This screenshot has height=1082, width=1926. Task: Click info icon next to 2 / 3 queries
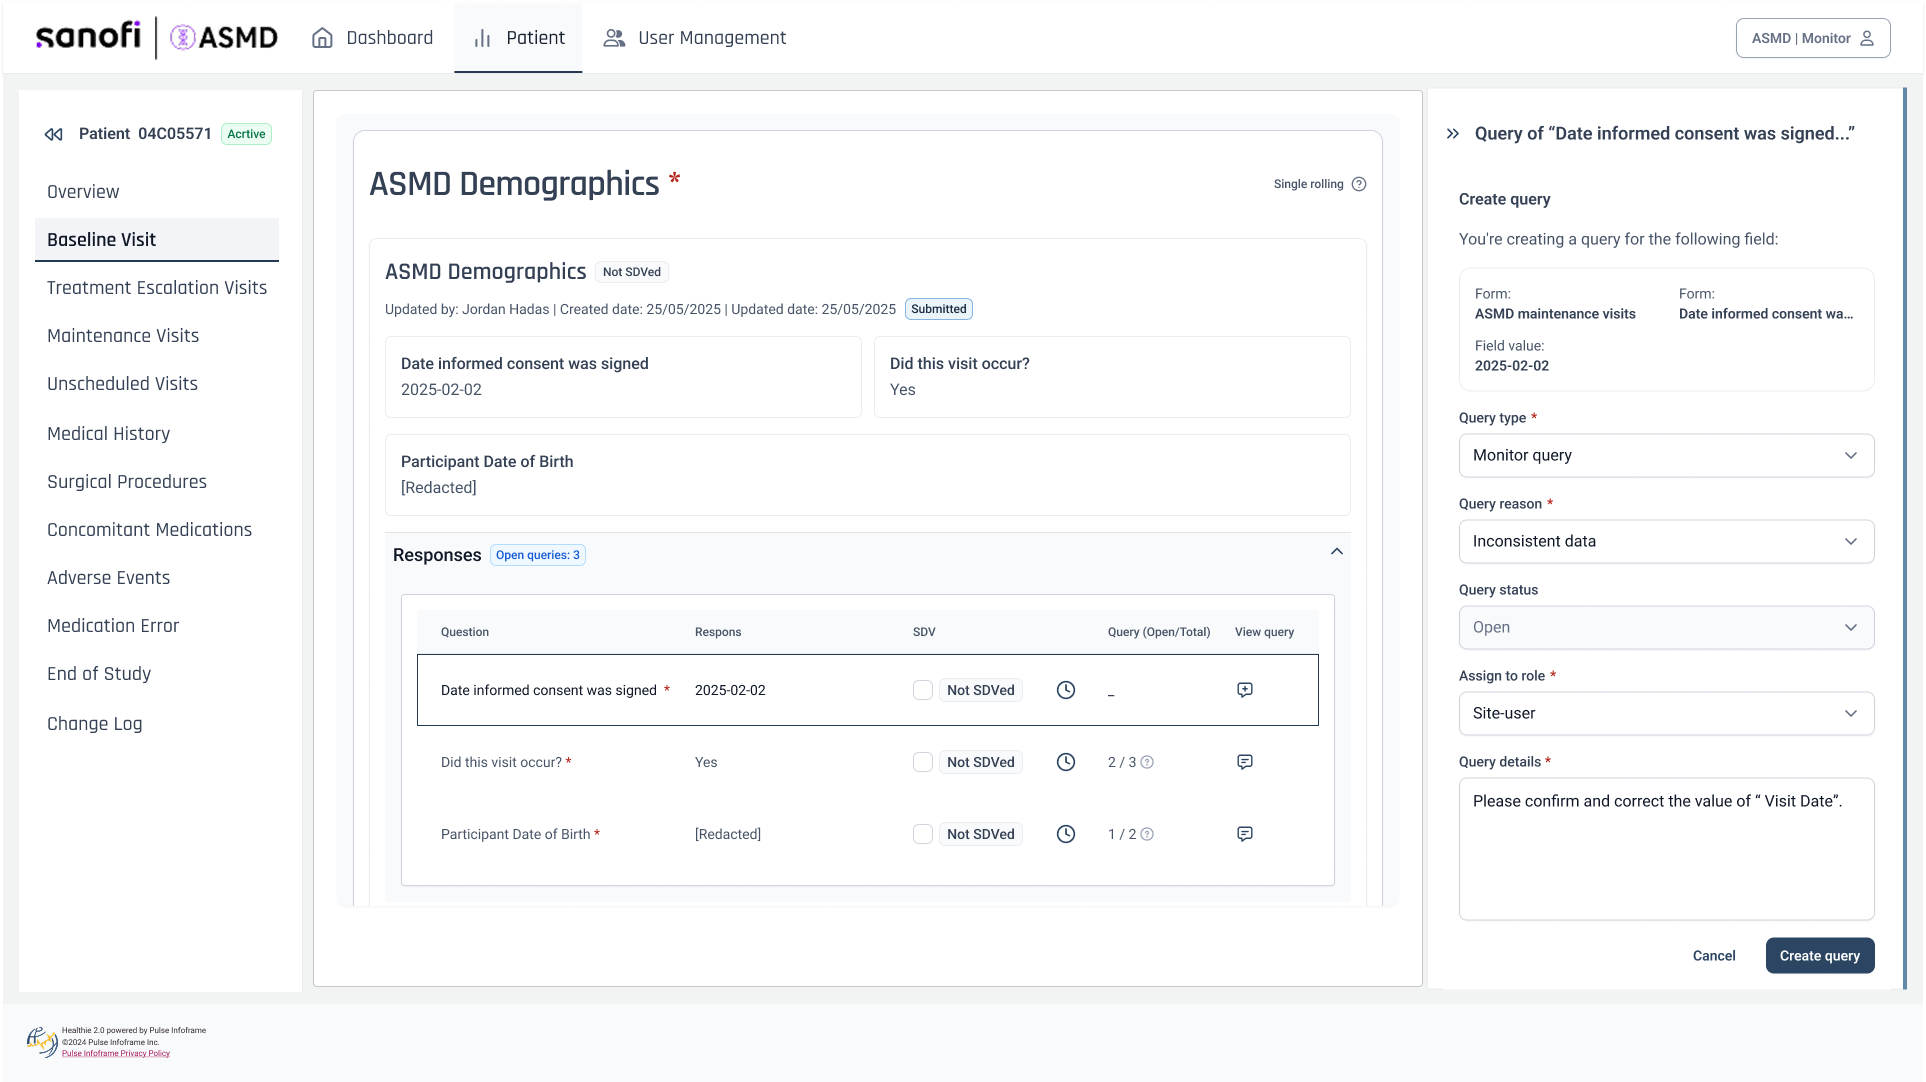click(1147, 762)
